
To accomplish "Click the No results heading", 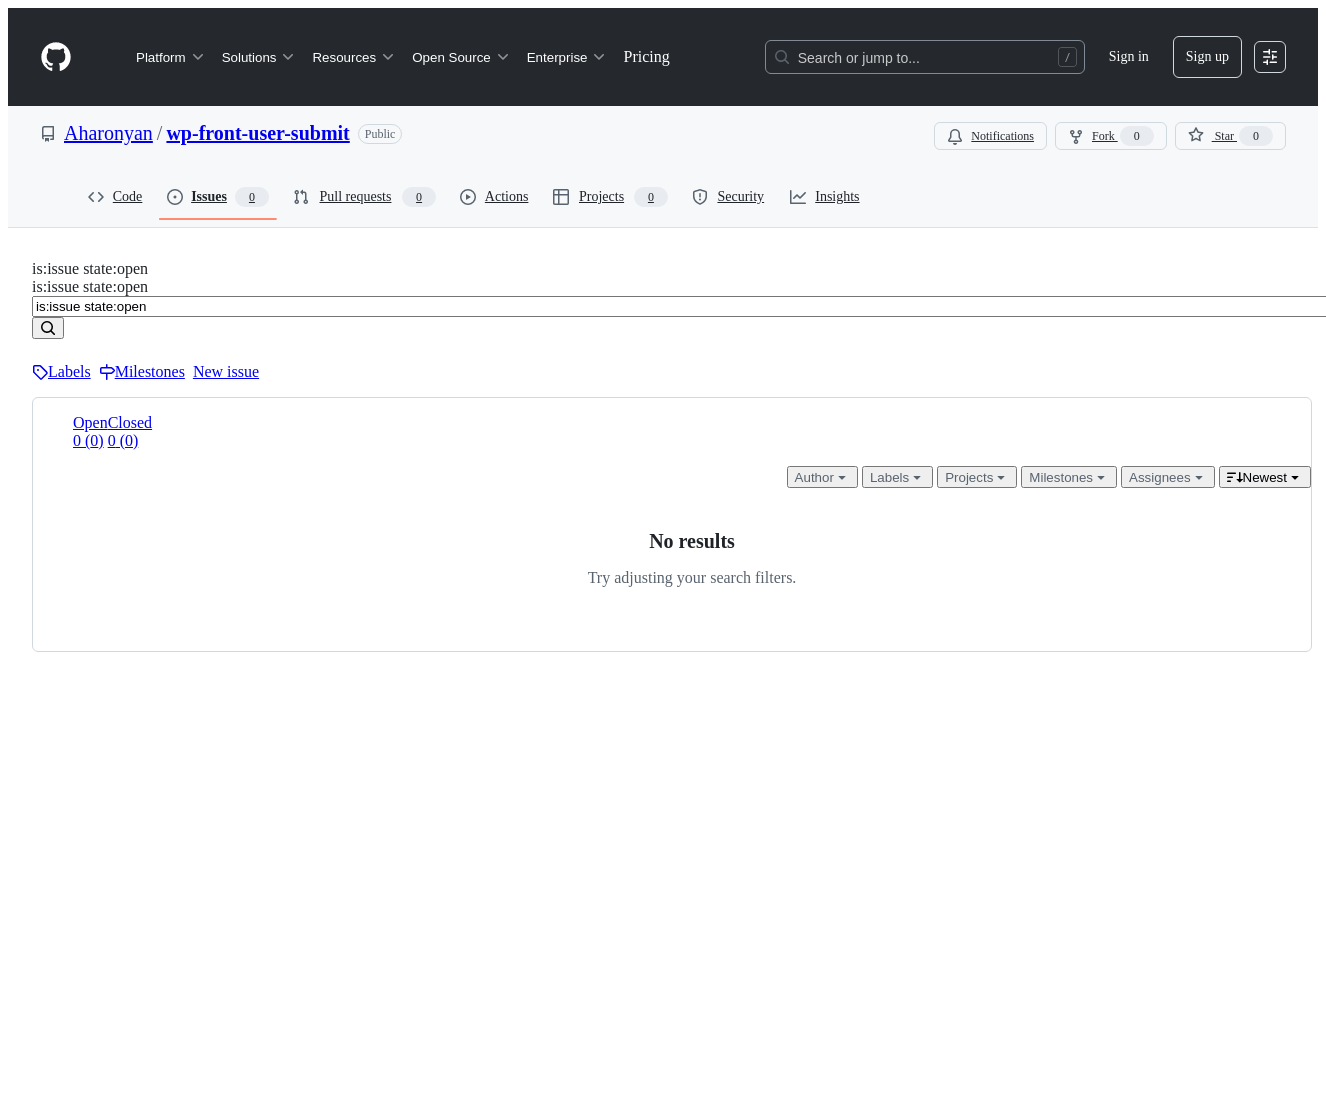I will [x=692, y=541].
